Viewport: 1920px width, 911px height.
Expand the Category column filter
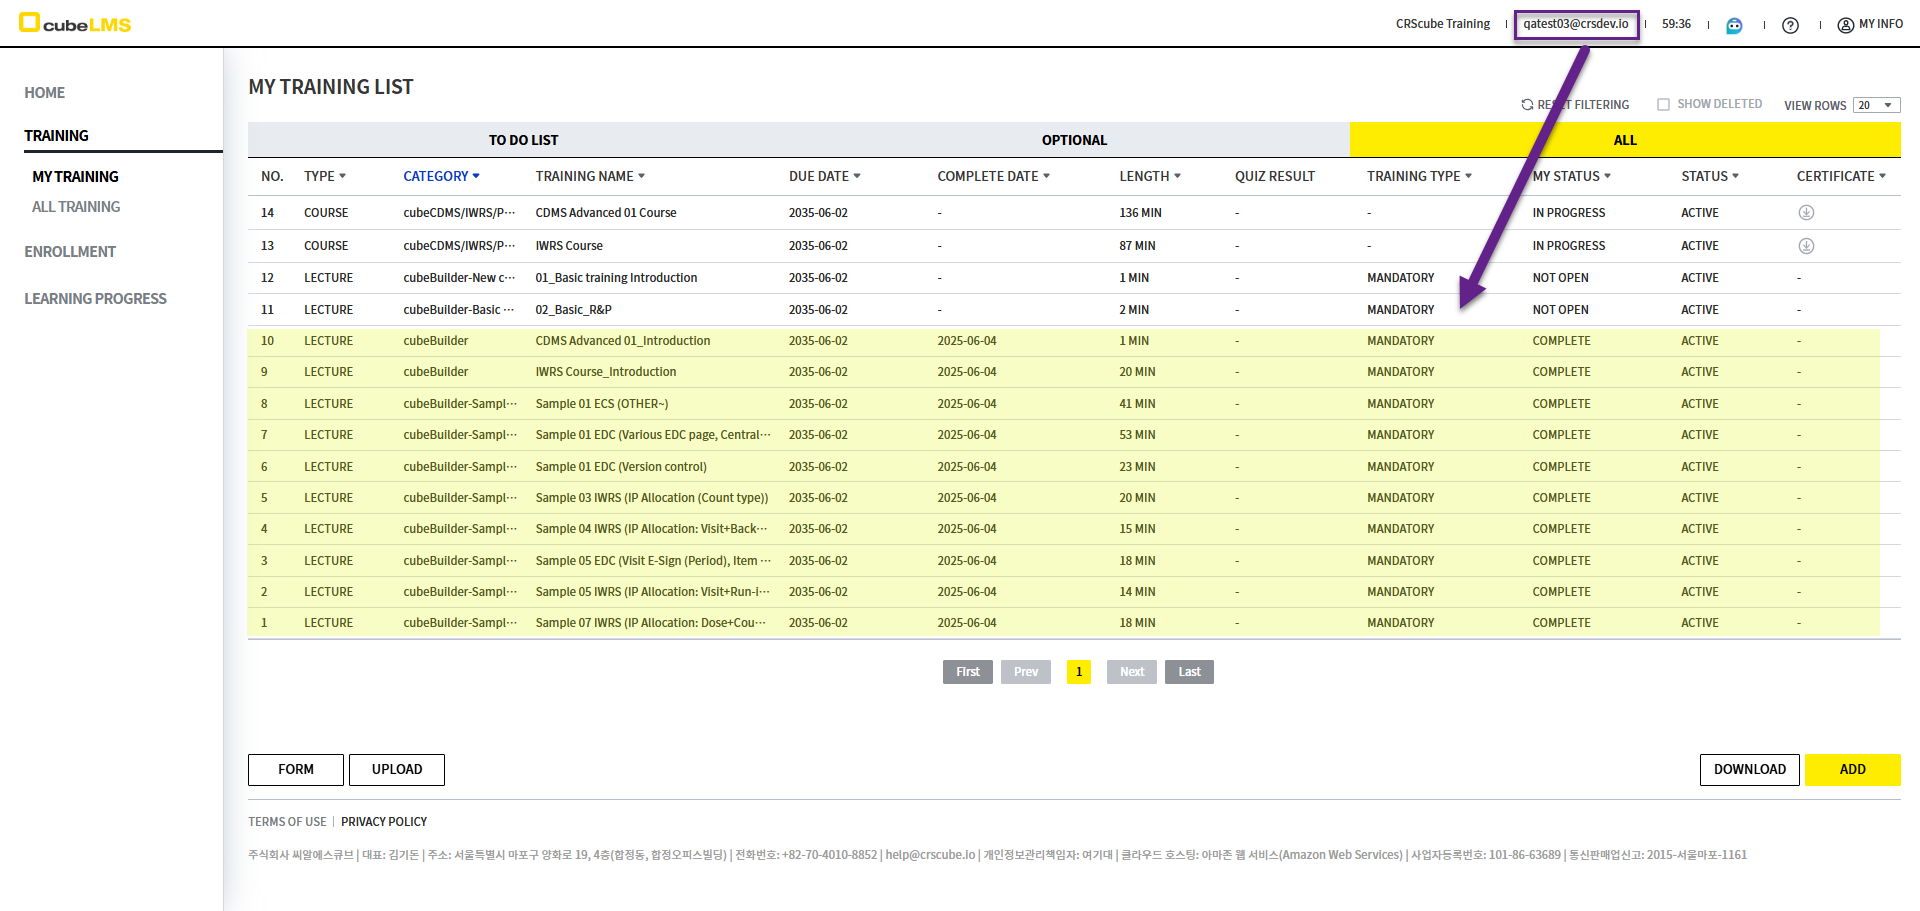pos(476,176)
